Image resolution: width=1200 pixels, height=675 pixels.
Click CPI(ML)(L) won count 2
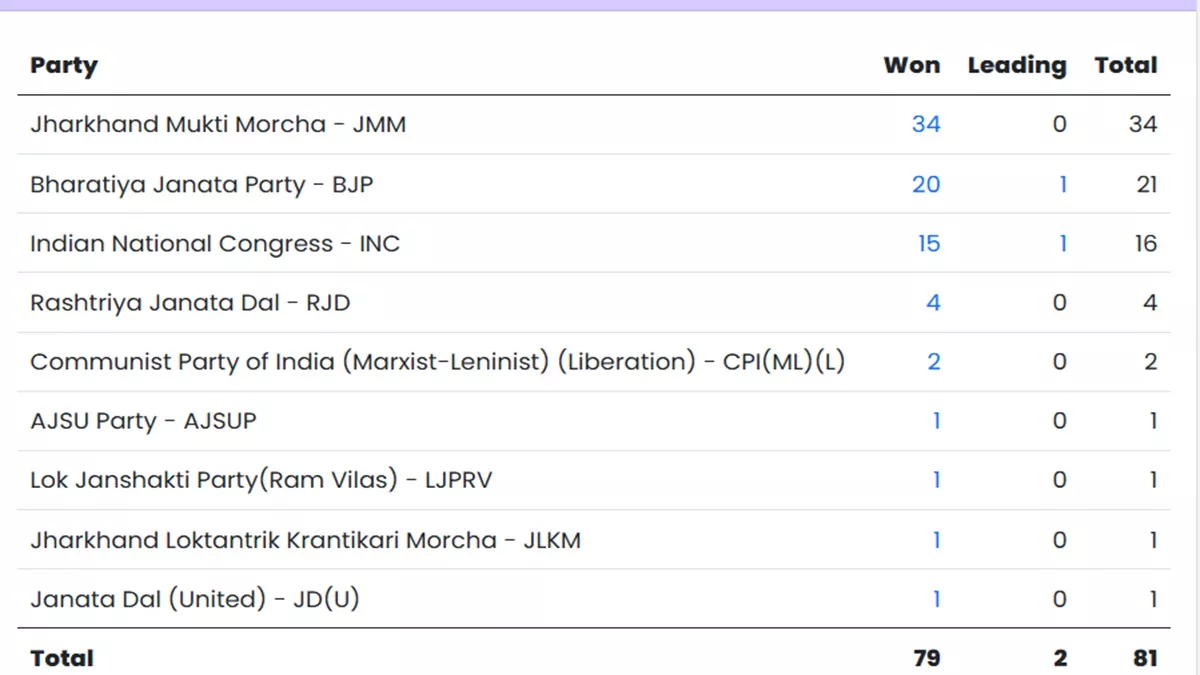point(933,362)
